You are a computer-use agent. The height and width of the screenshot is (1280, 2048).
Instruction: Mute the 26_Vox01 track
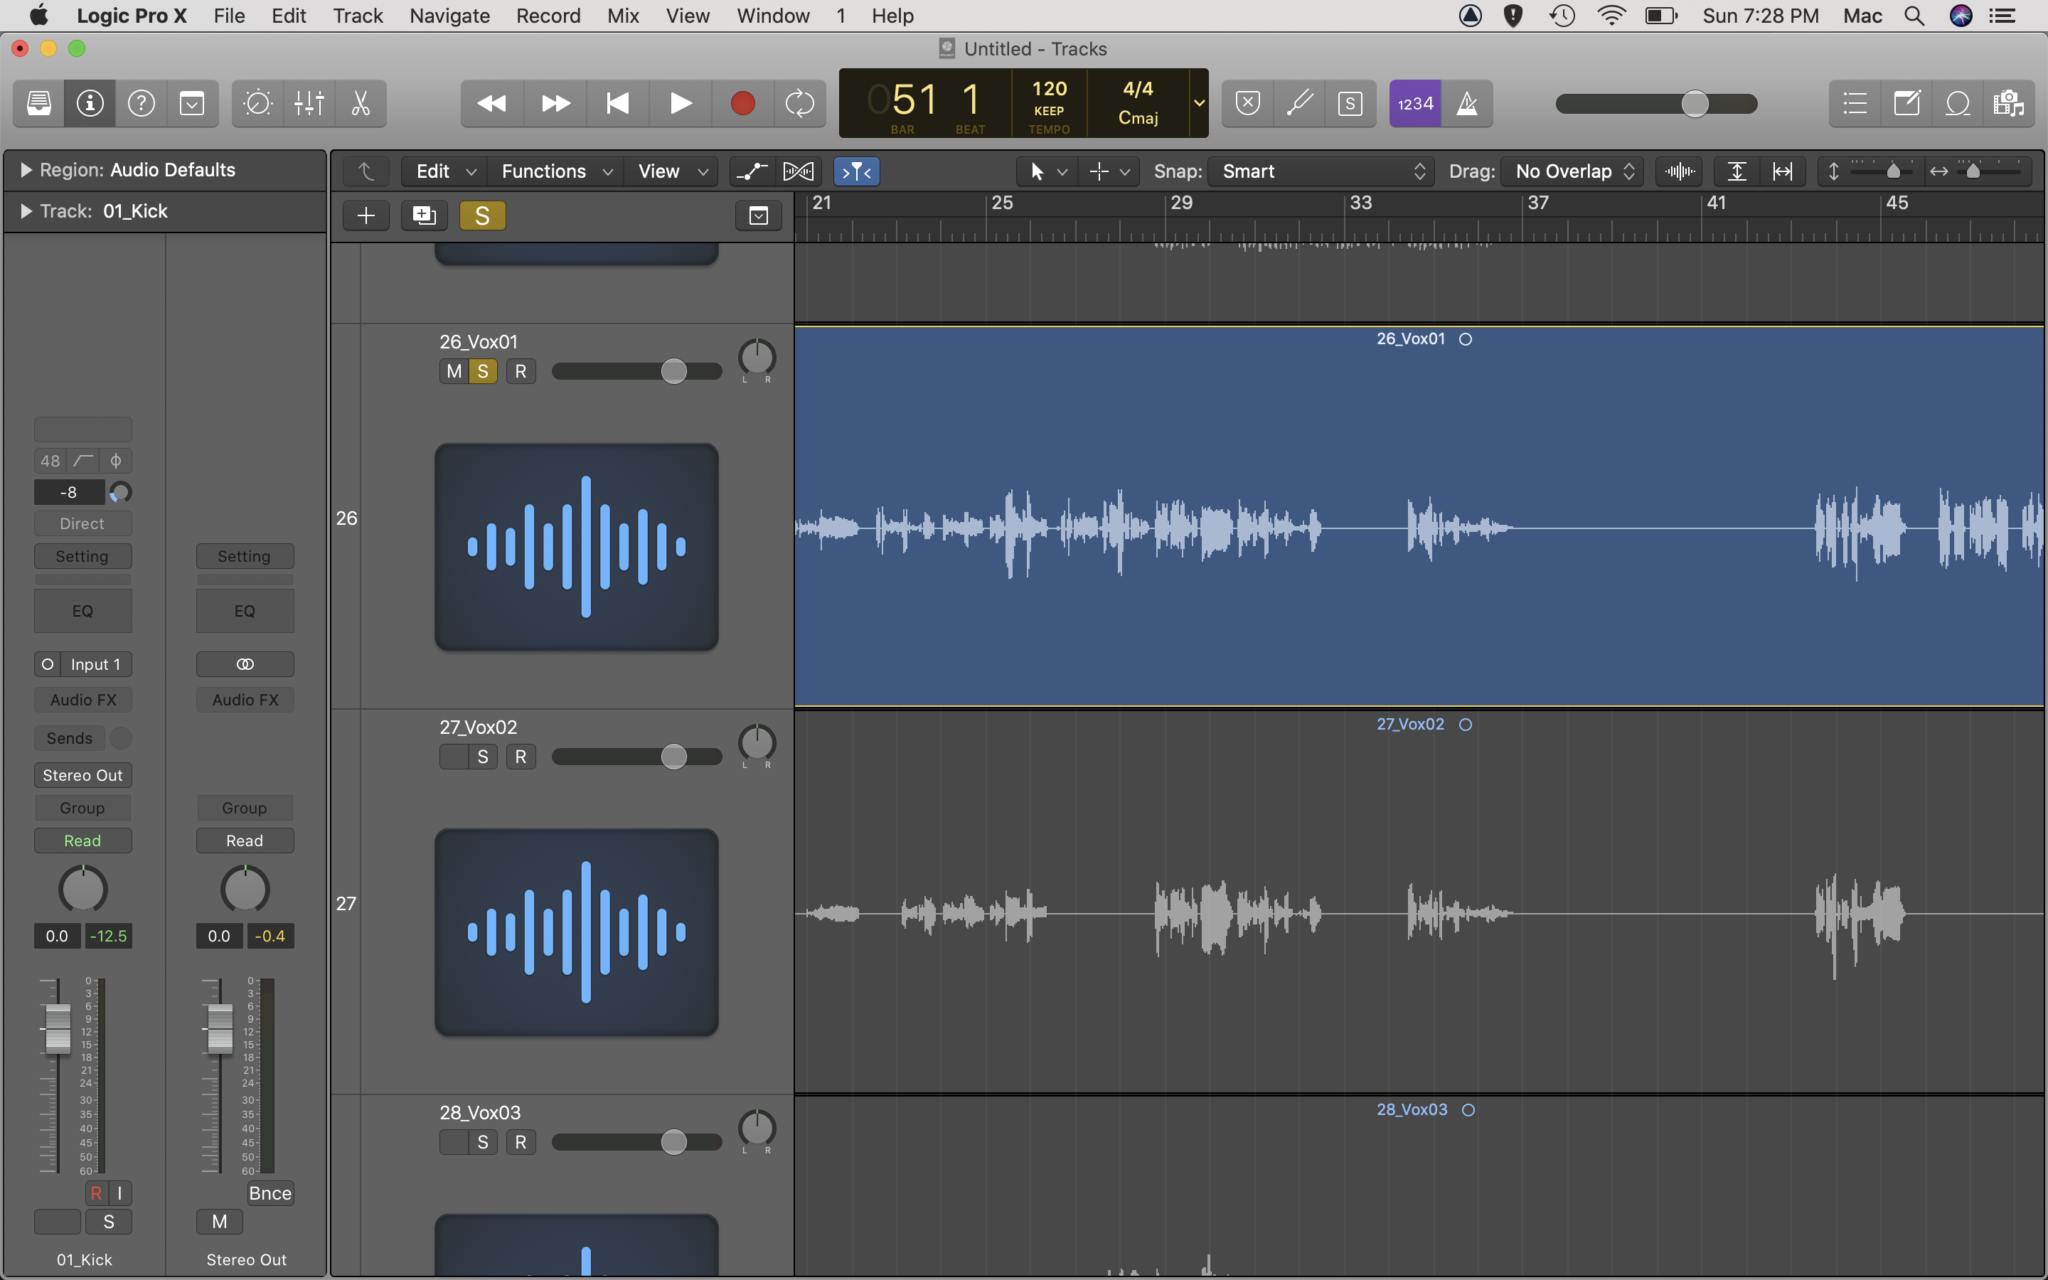(452, 371)
